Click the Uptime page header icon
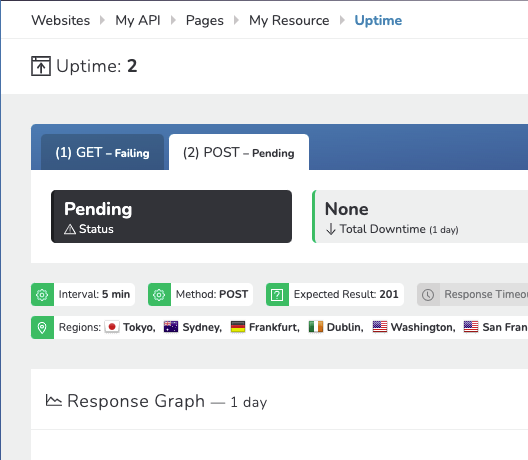Viewport: 528px width, 460px height. (x=41, y=66)
